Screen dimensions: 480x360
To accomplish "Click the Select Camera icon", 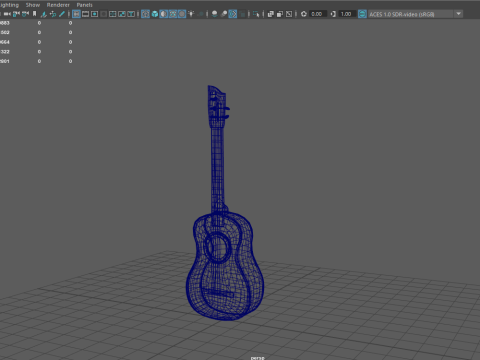I will coord(7,14).
